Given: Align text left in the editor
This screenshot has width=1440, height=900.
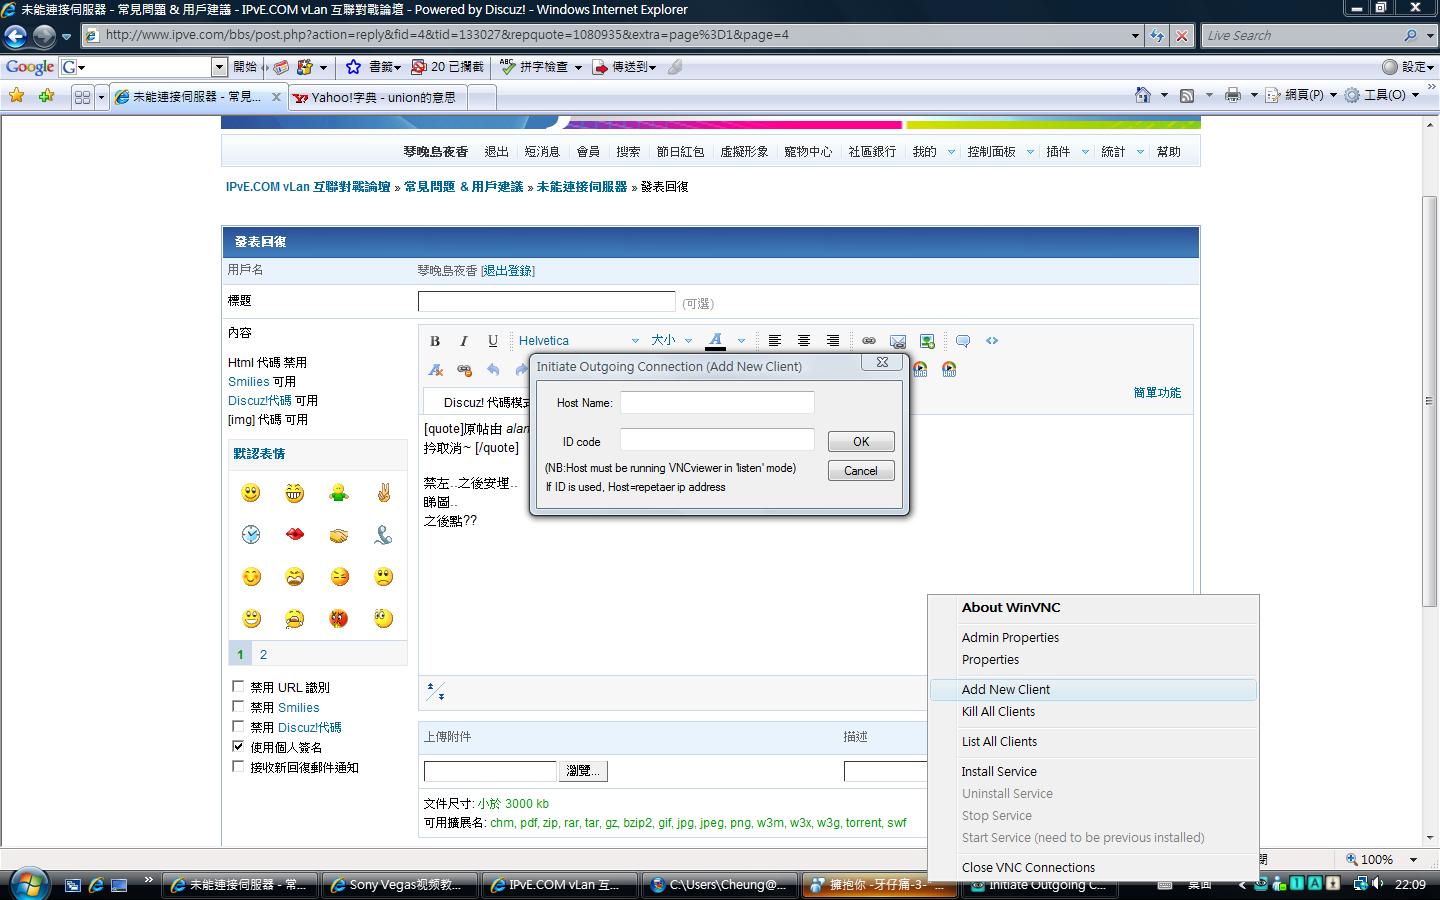Looking at the screenshot, I should coord(775,341).
